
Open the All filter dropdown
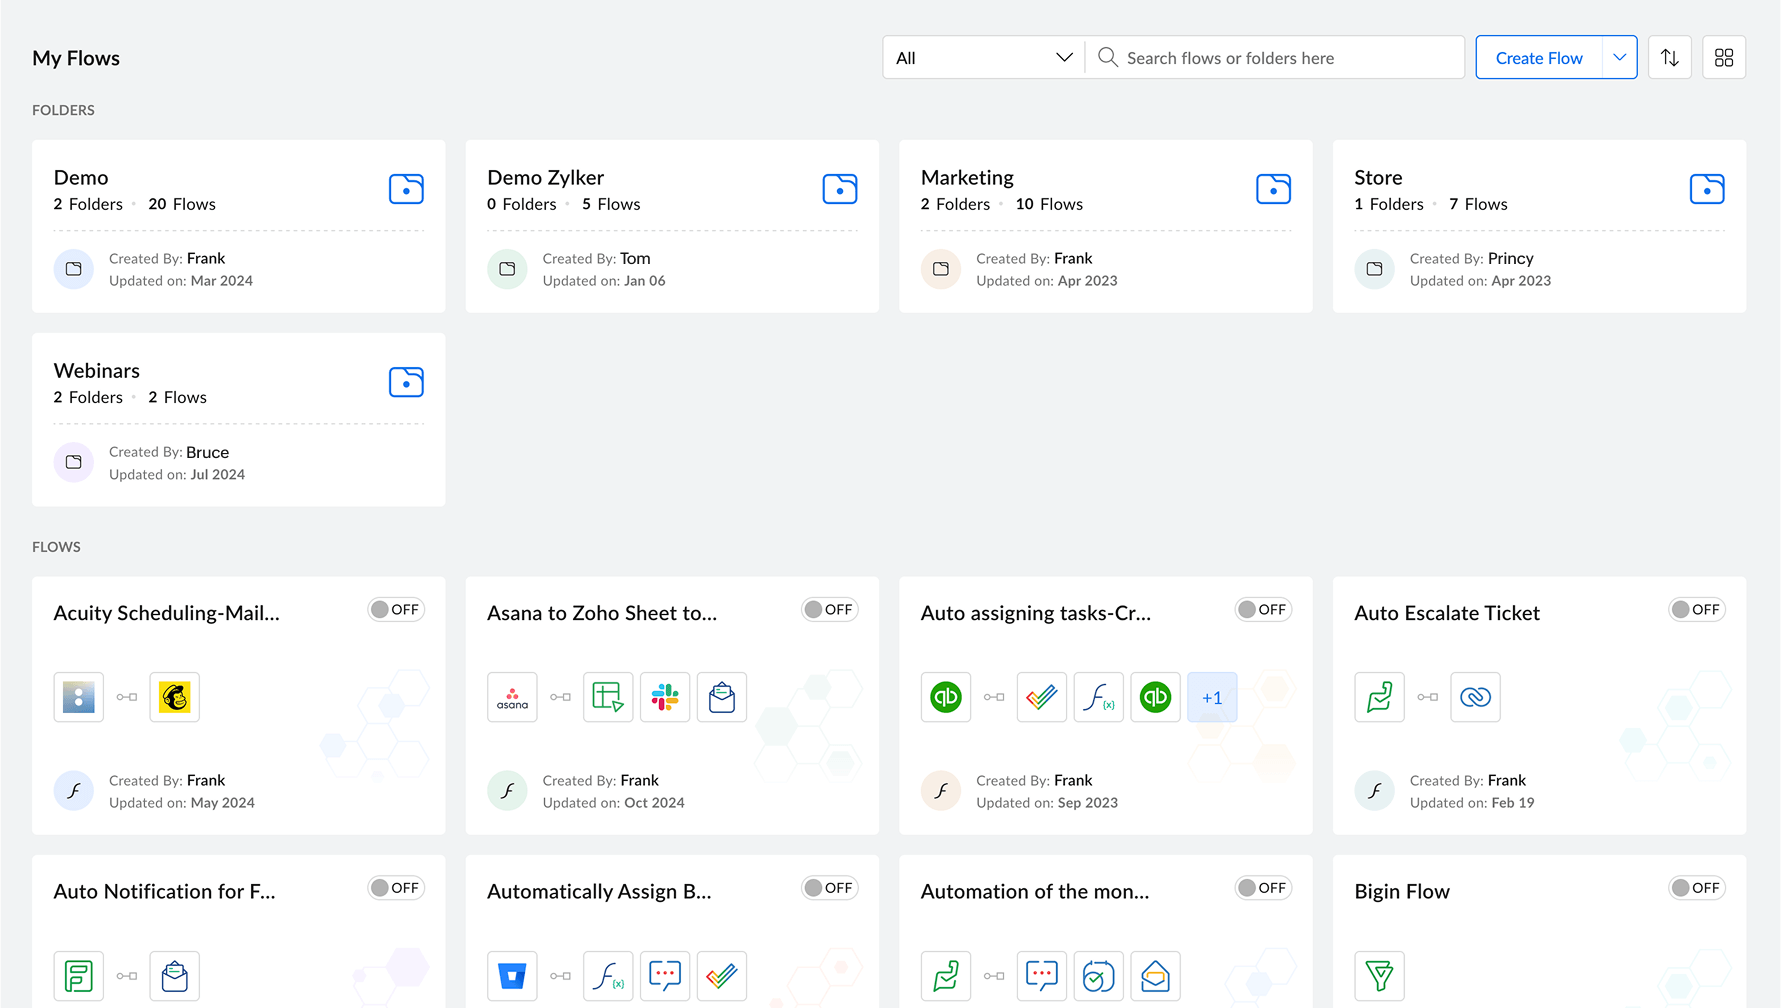point(983,58)
